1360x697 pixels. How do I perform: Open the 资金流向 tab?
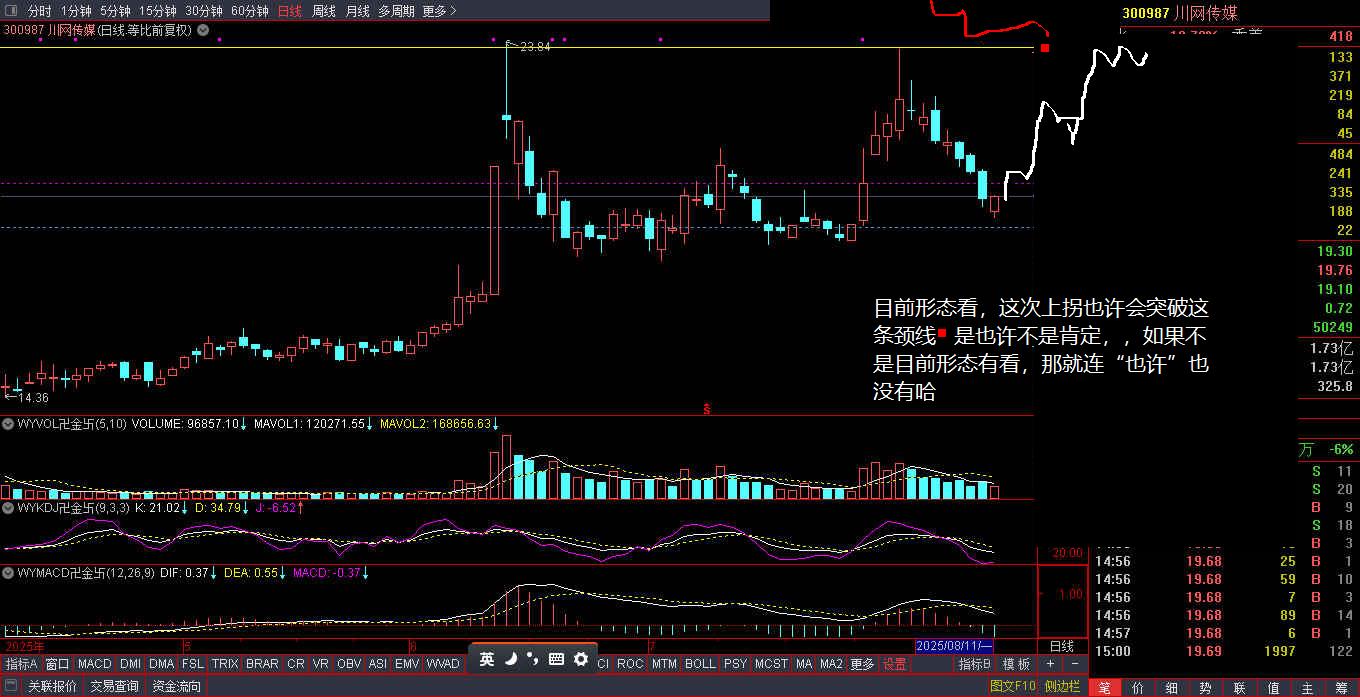176,686
